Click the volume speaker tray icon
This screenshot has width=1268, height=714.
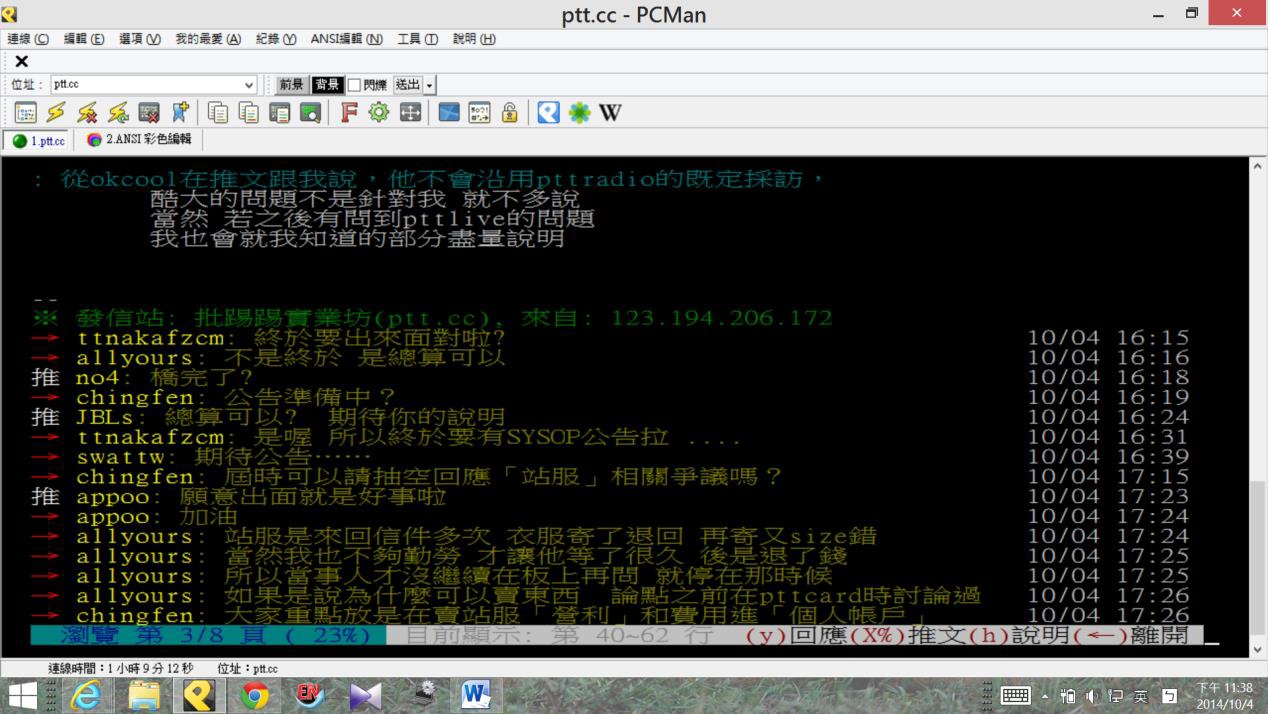pos(1092,696)
